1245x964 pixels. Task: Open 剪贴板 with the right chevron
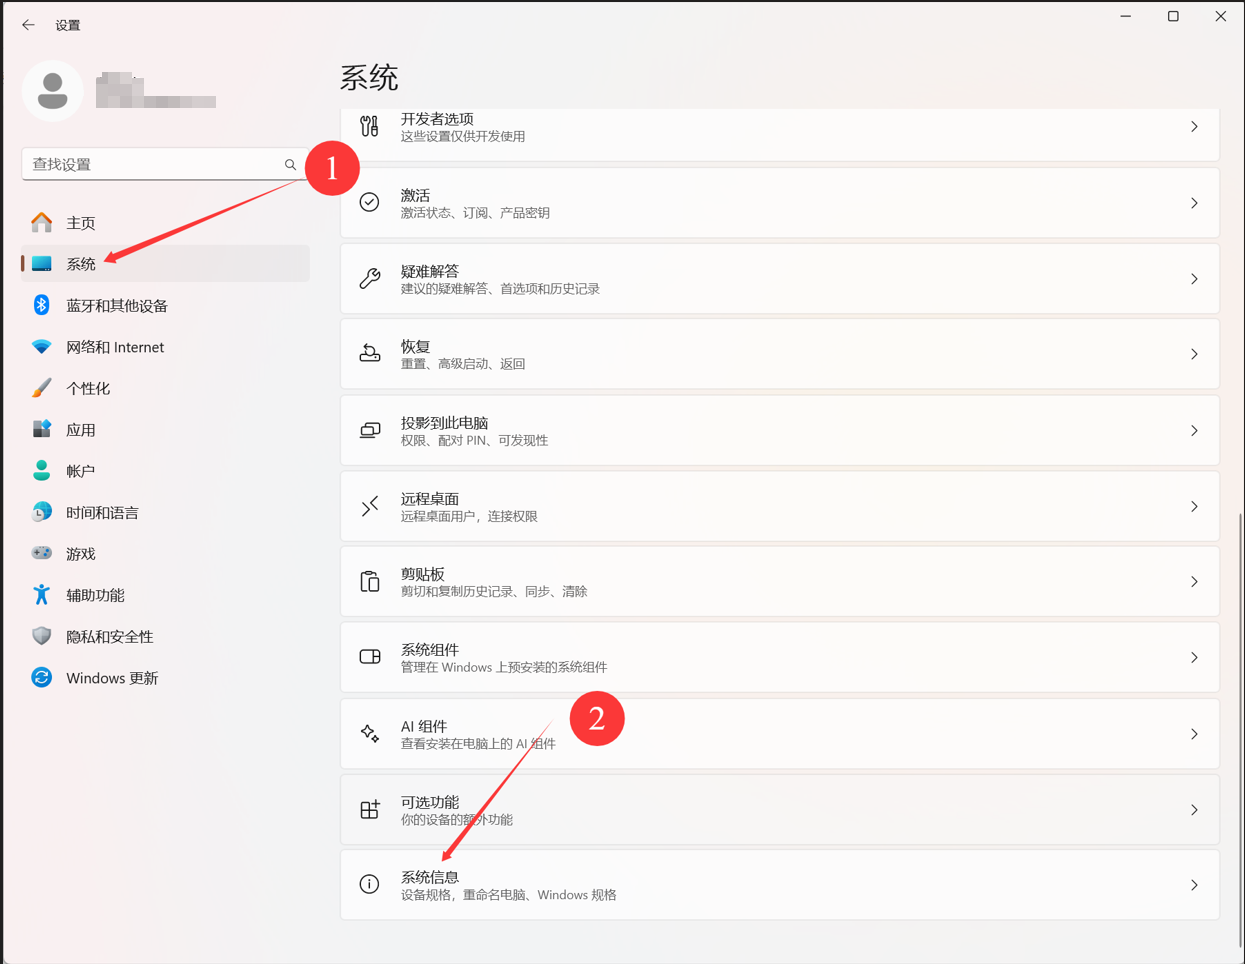pos(1194,581)
